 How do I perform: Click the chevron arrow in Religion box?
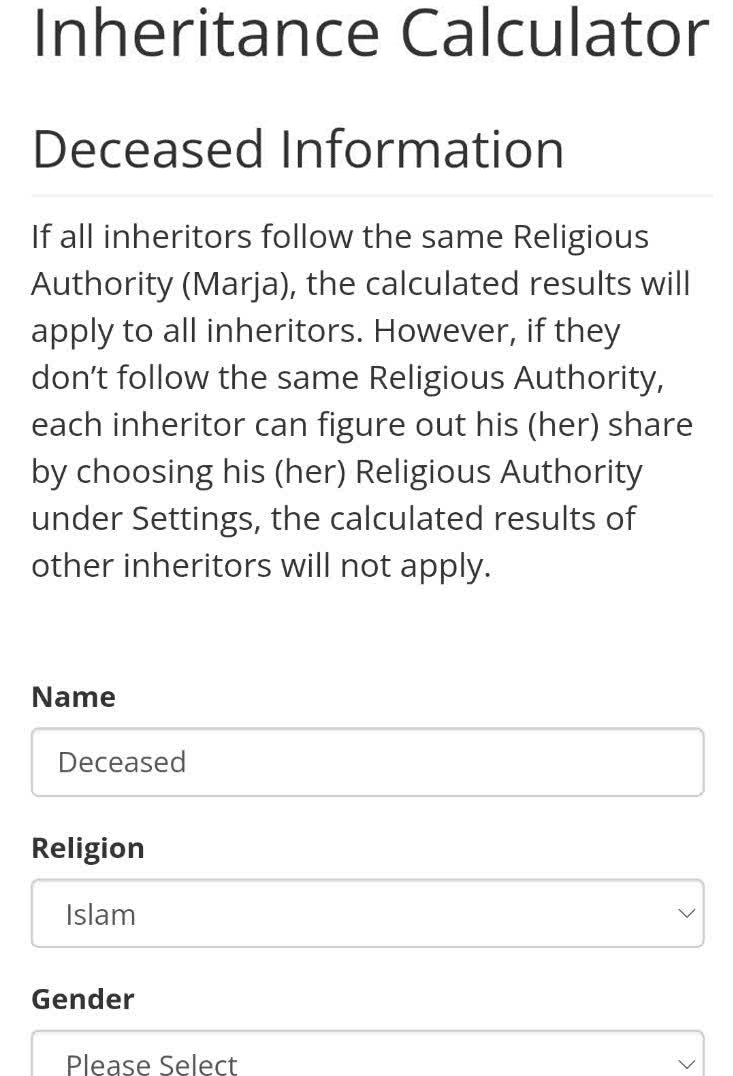[x=686, y=913]
